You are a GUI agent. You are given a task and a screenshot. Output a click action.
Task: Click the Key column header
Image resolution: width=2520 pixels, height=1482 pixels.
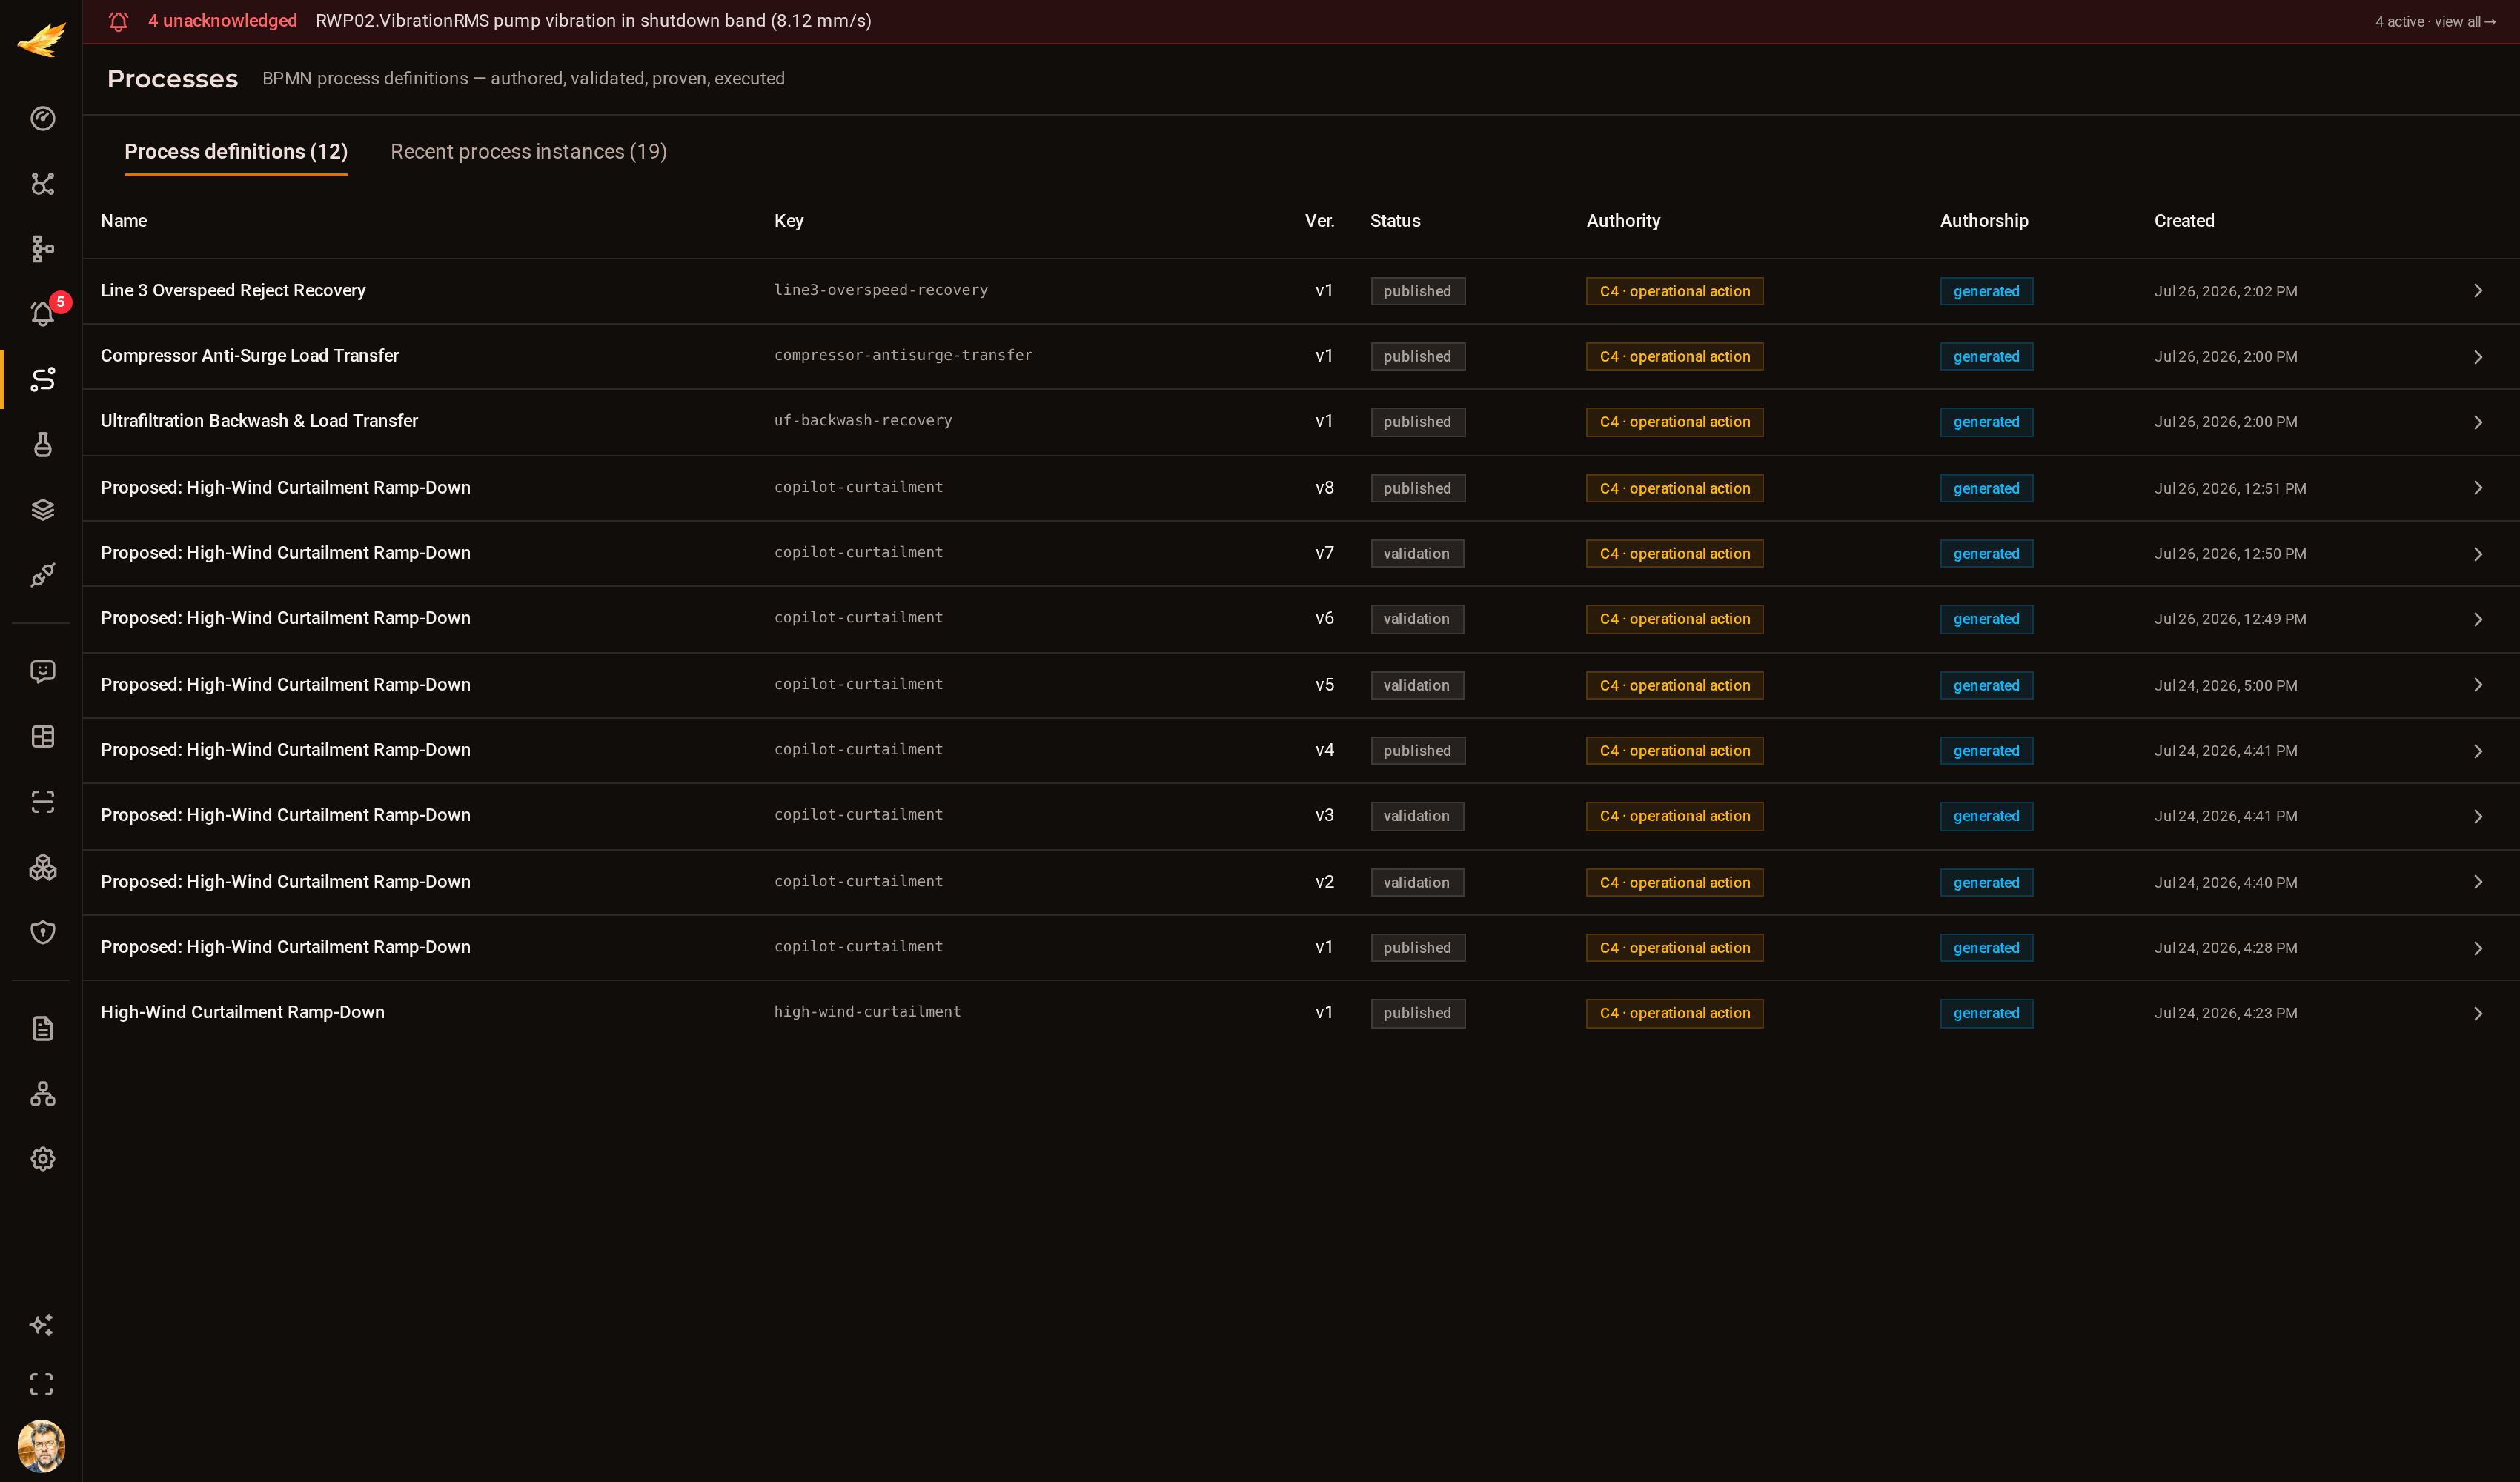[788, 221]
